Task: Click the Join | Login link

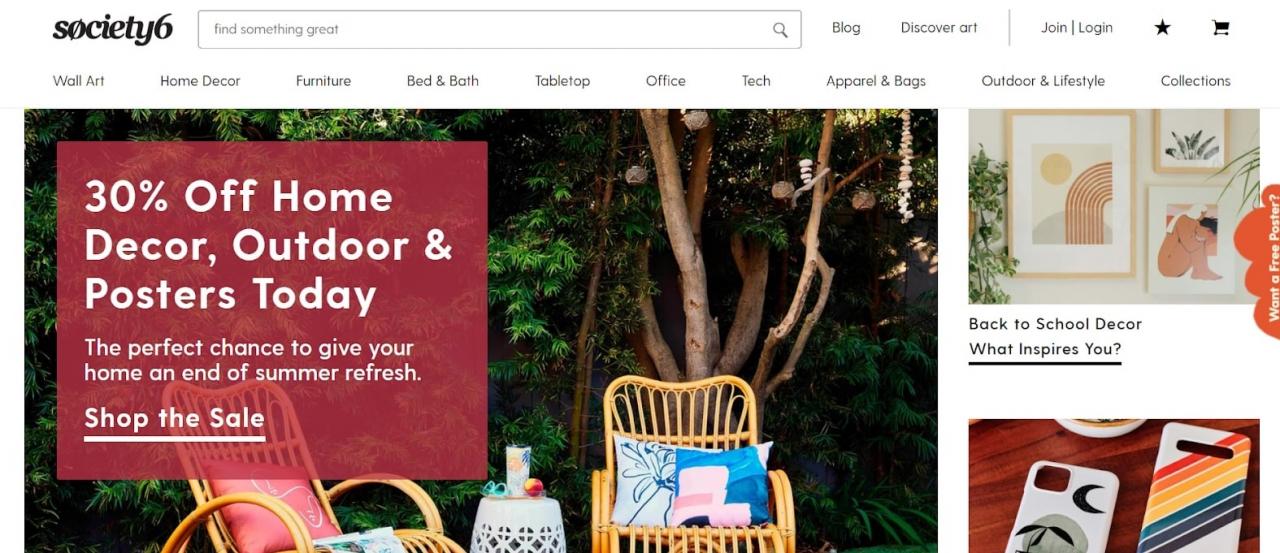Action: (1077, 28)
